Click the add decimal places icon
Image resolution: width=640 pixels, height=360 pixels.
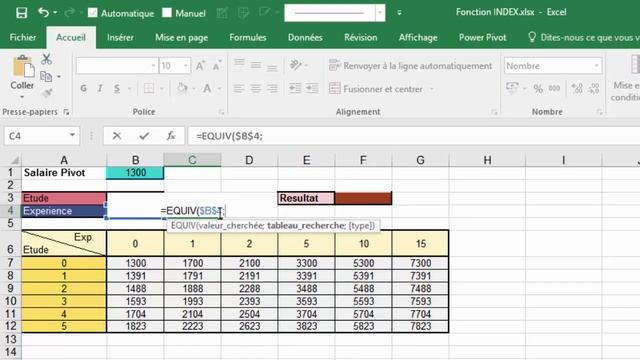577,89
